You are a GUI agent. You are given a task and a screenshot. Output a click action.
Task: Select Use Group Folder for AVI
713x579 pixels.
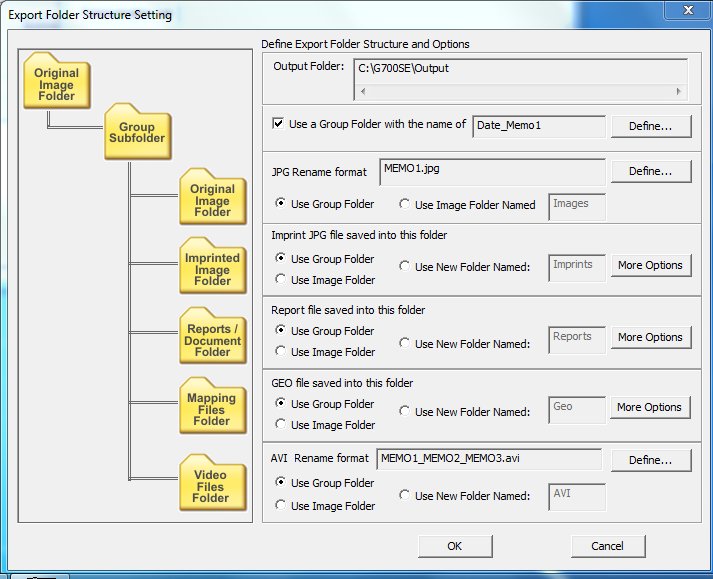tap(281, 482)
